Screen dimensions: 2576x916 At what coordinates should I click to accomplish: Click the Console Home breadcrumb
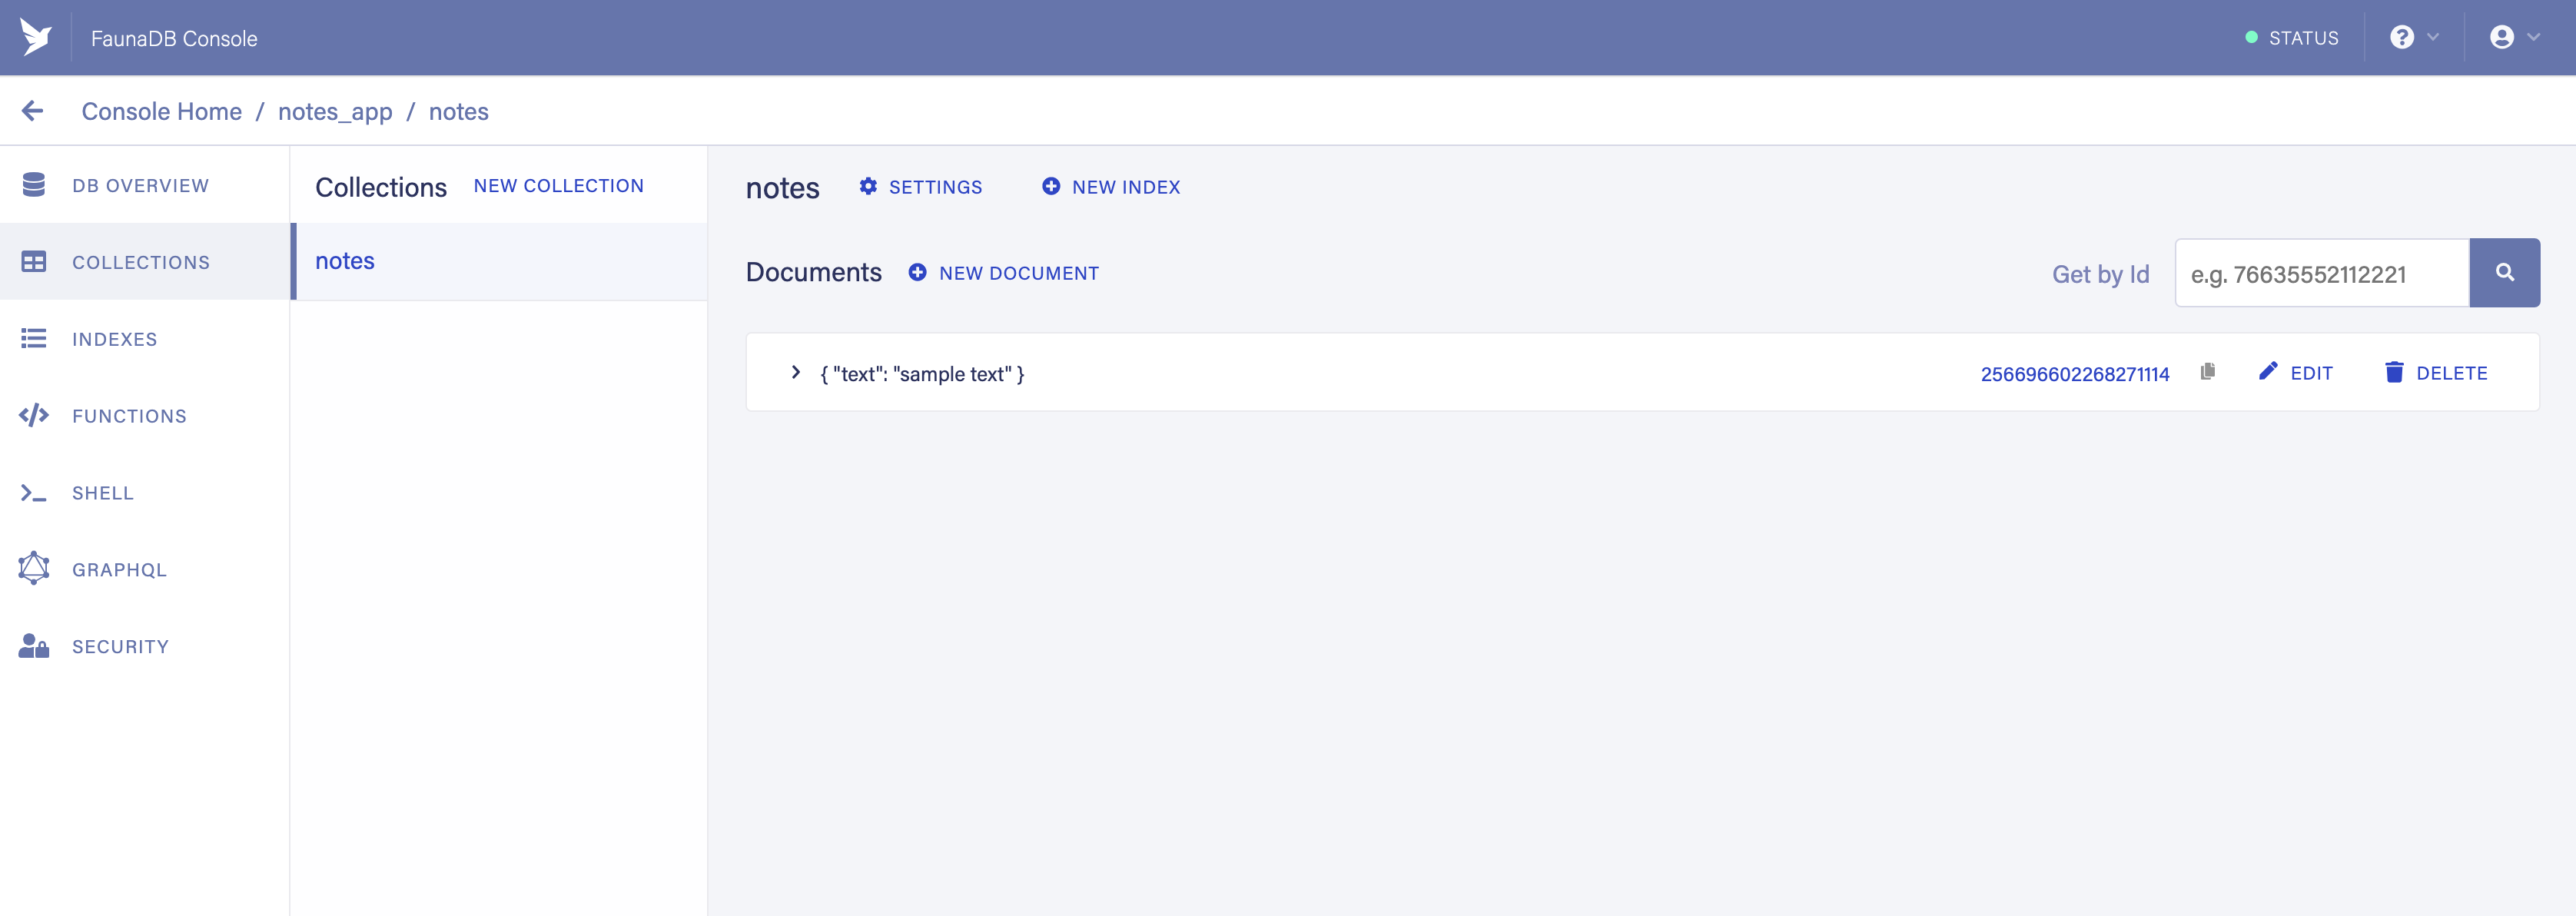(x=162, y=111)
